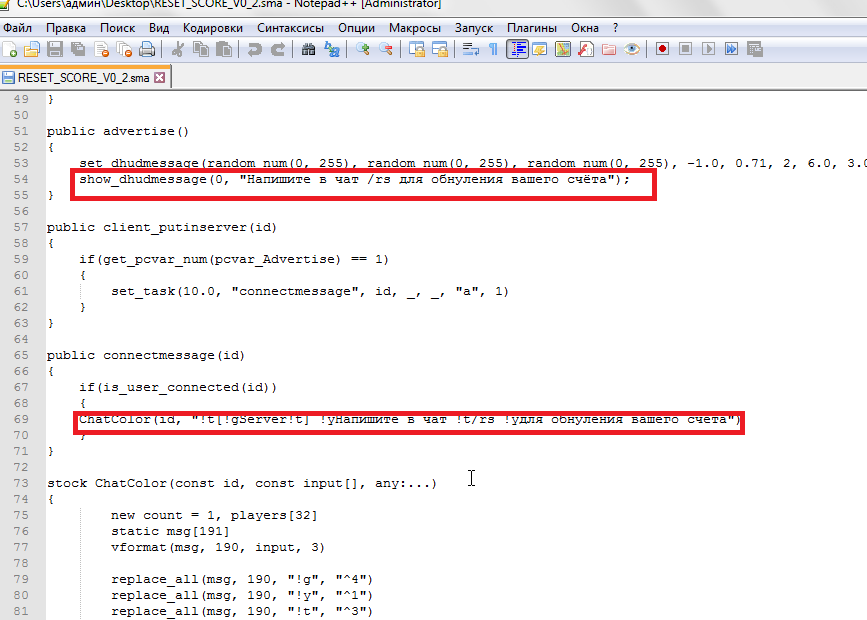Toggle synchronized horizontal scrolling icon
Viewport: 867px width, 620px height.
pyautogui.click(x=440, y=50)
